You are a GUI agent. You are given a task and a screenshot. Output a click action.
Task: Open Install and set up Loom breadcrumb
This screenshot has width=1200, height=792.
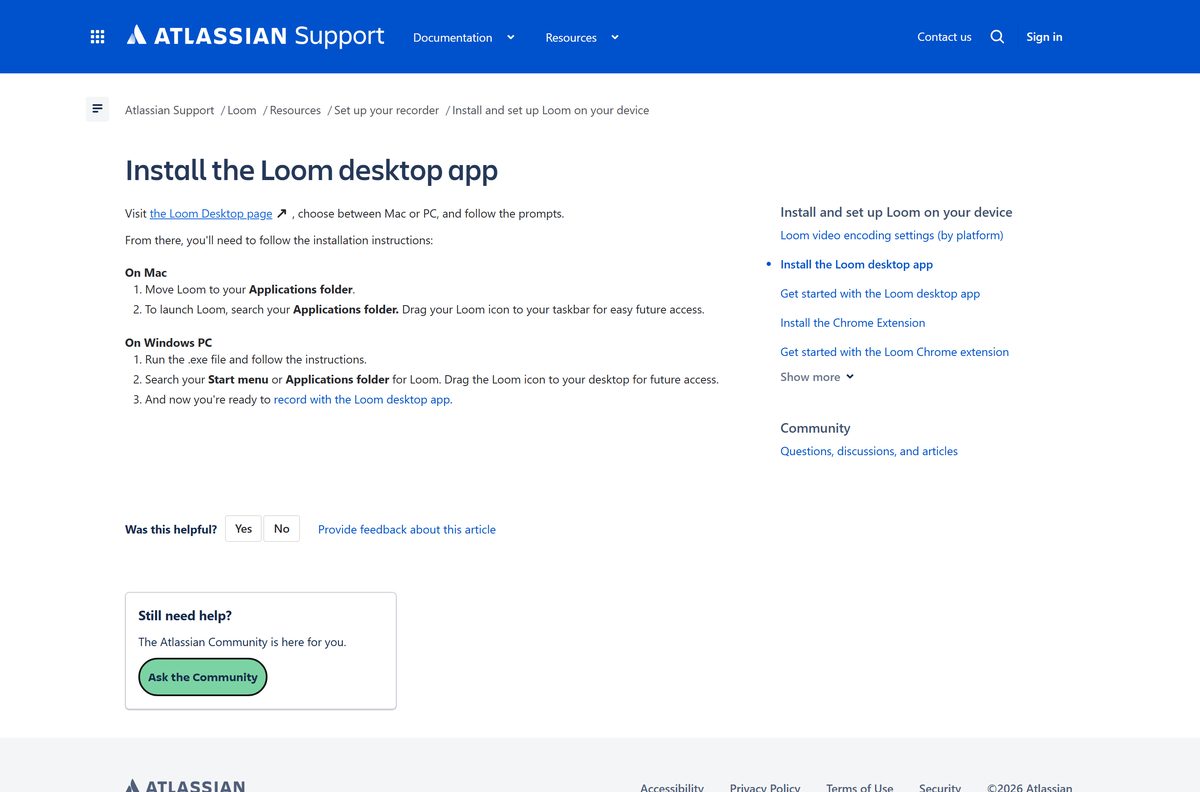coord(550,110)
